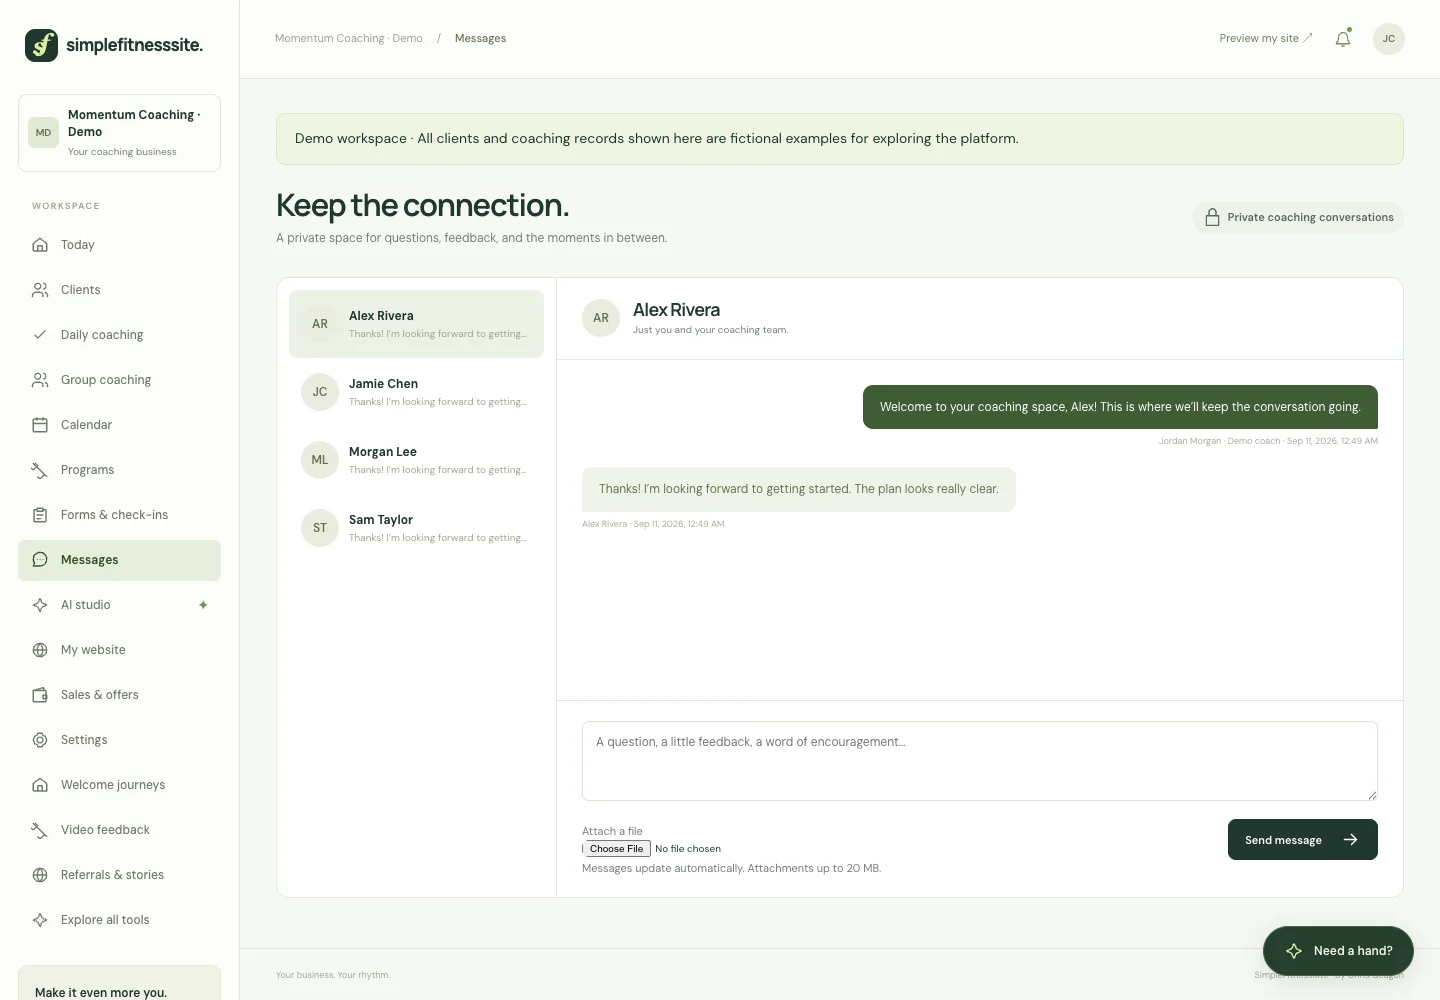The height and width of the screenshot is (1000, 1440).
Task: Click the AR avatar in the chat header
Action: pos(601,318)
